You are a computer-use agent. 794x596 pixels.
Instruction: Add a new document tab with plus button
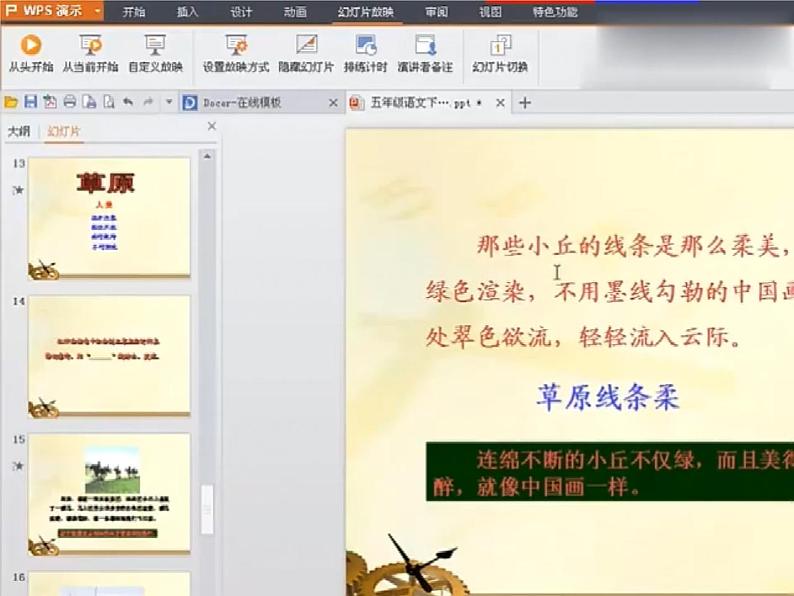click(524, 103)
